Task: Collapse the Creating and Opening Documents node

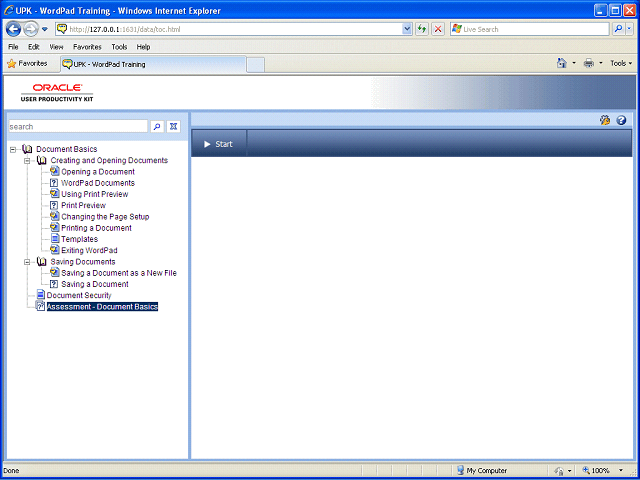Action: click(x=27, y=161)
